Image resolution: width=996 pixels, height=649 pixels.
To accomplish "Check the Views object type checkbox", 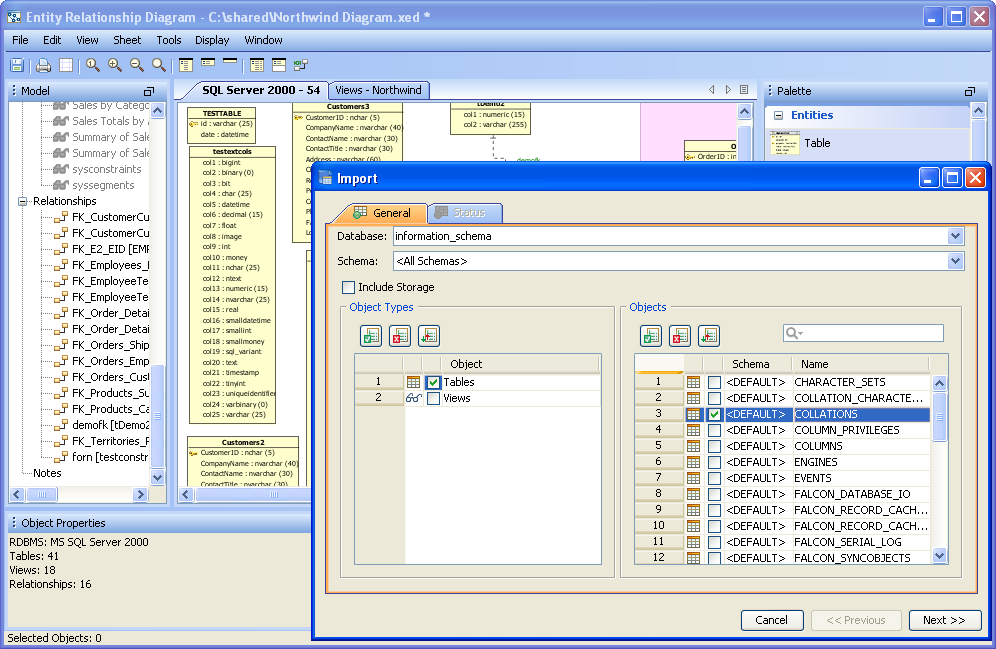I will pos(433,399).
